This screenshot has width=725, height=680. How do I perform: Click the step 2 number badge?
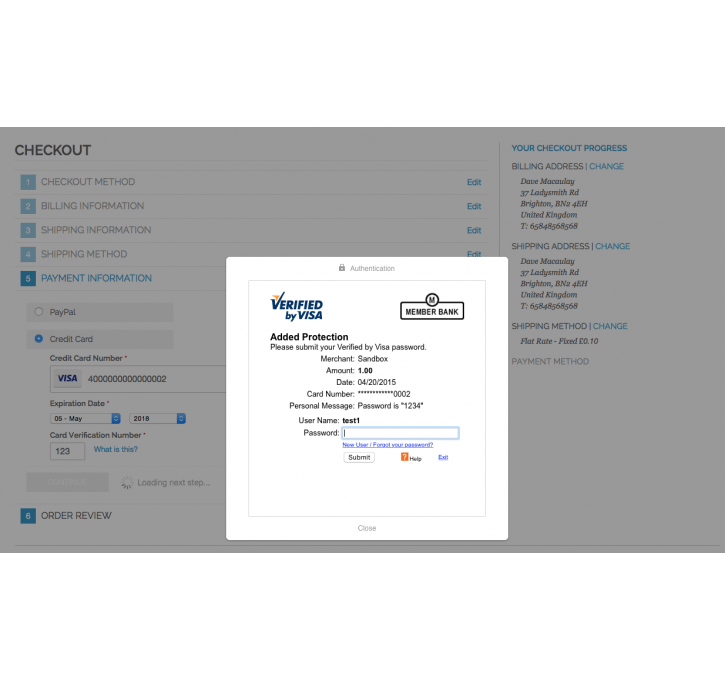[28, 206]
